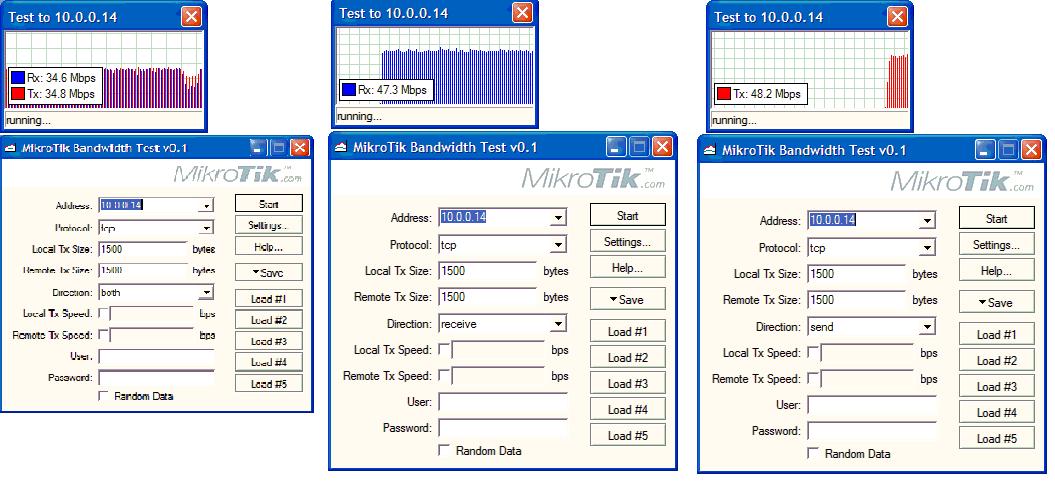Click the Local Tx Size field in both-direction window
Screen dimensions: 1055x481
tap(143, 249)
